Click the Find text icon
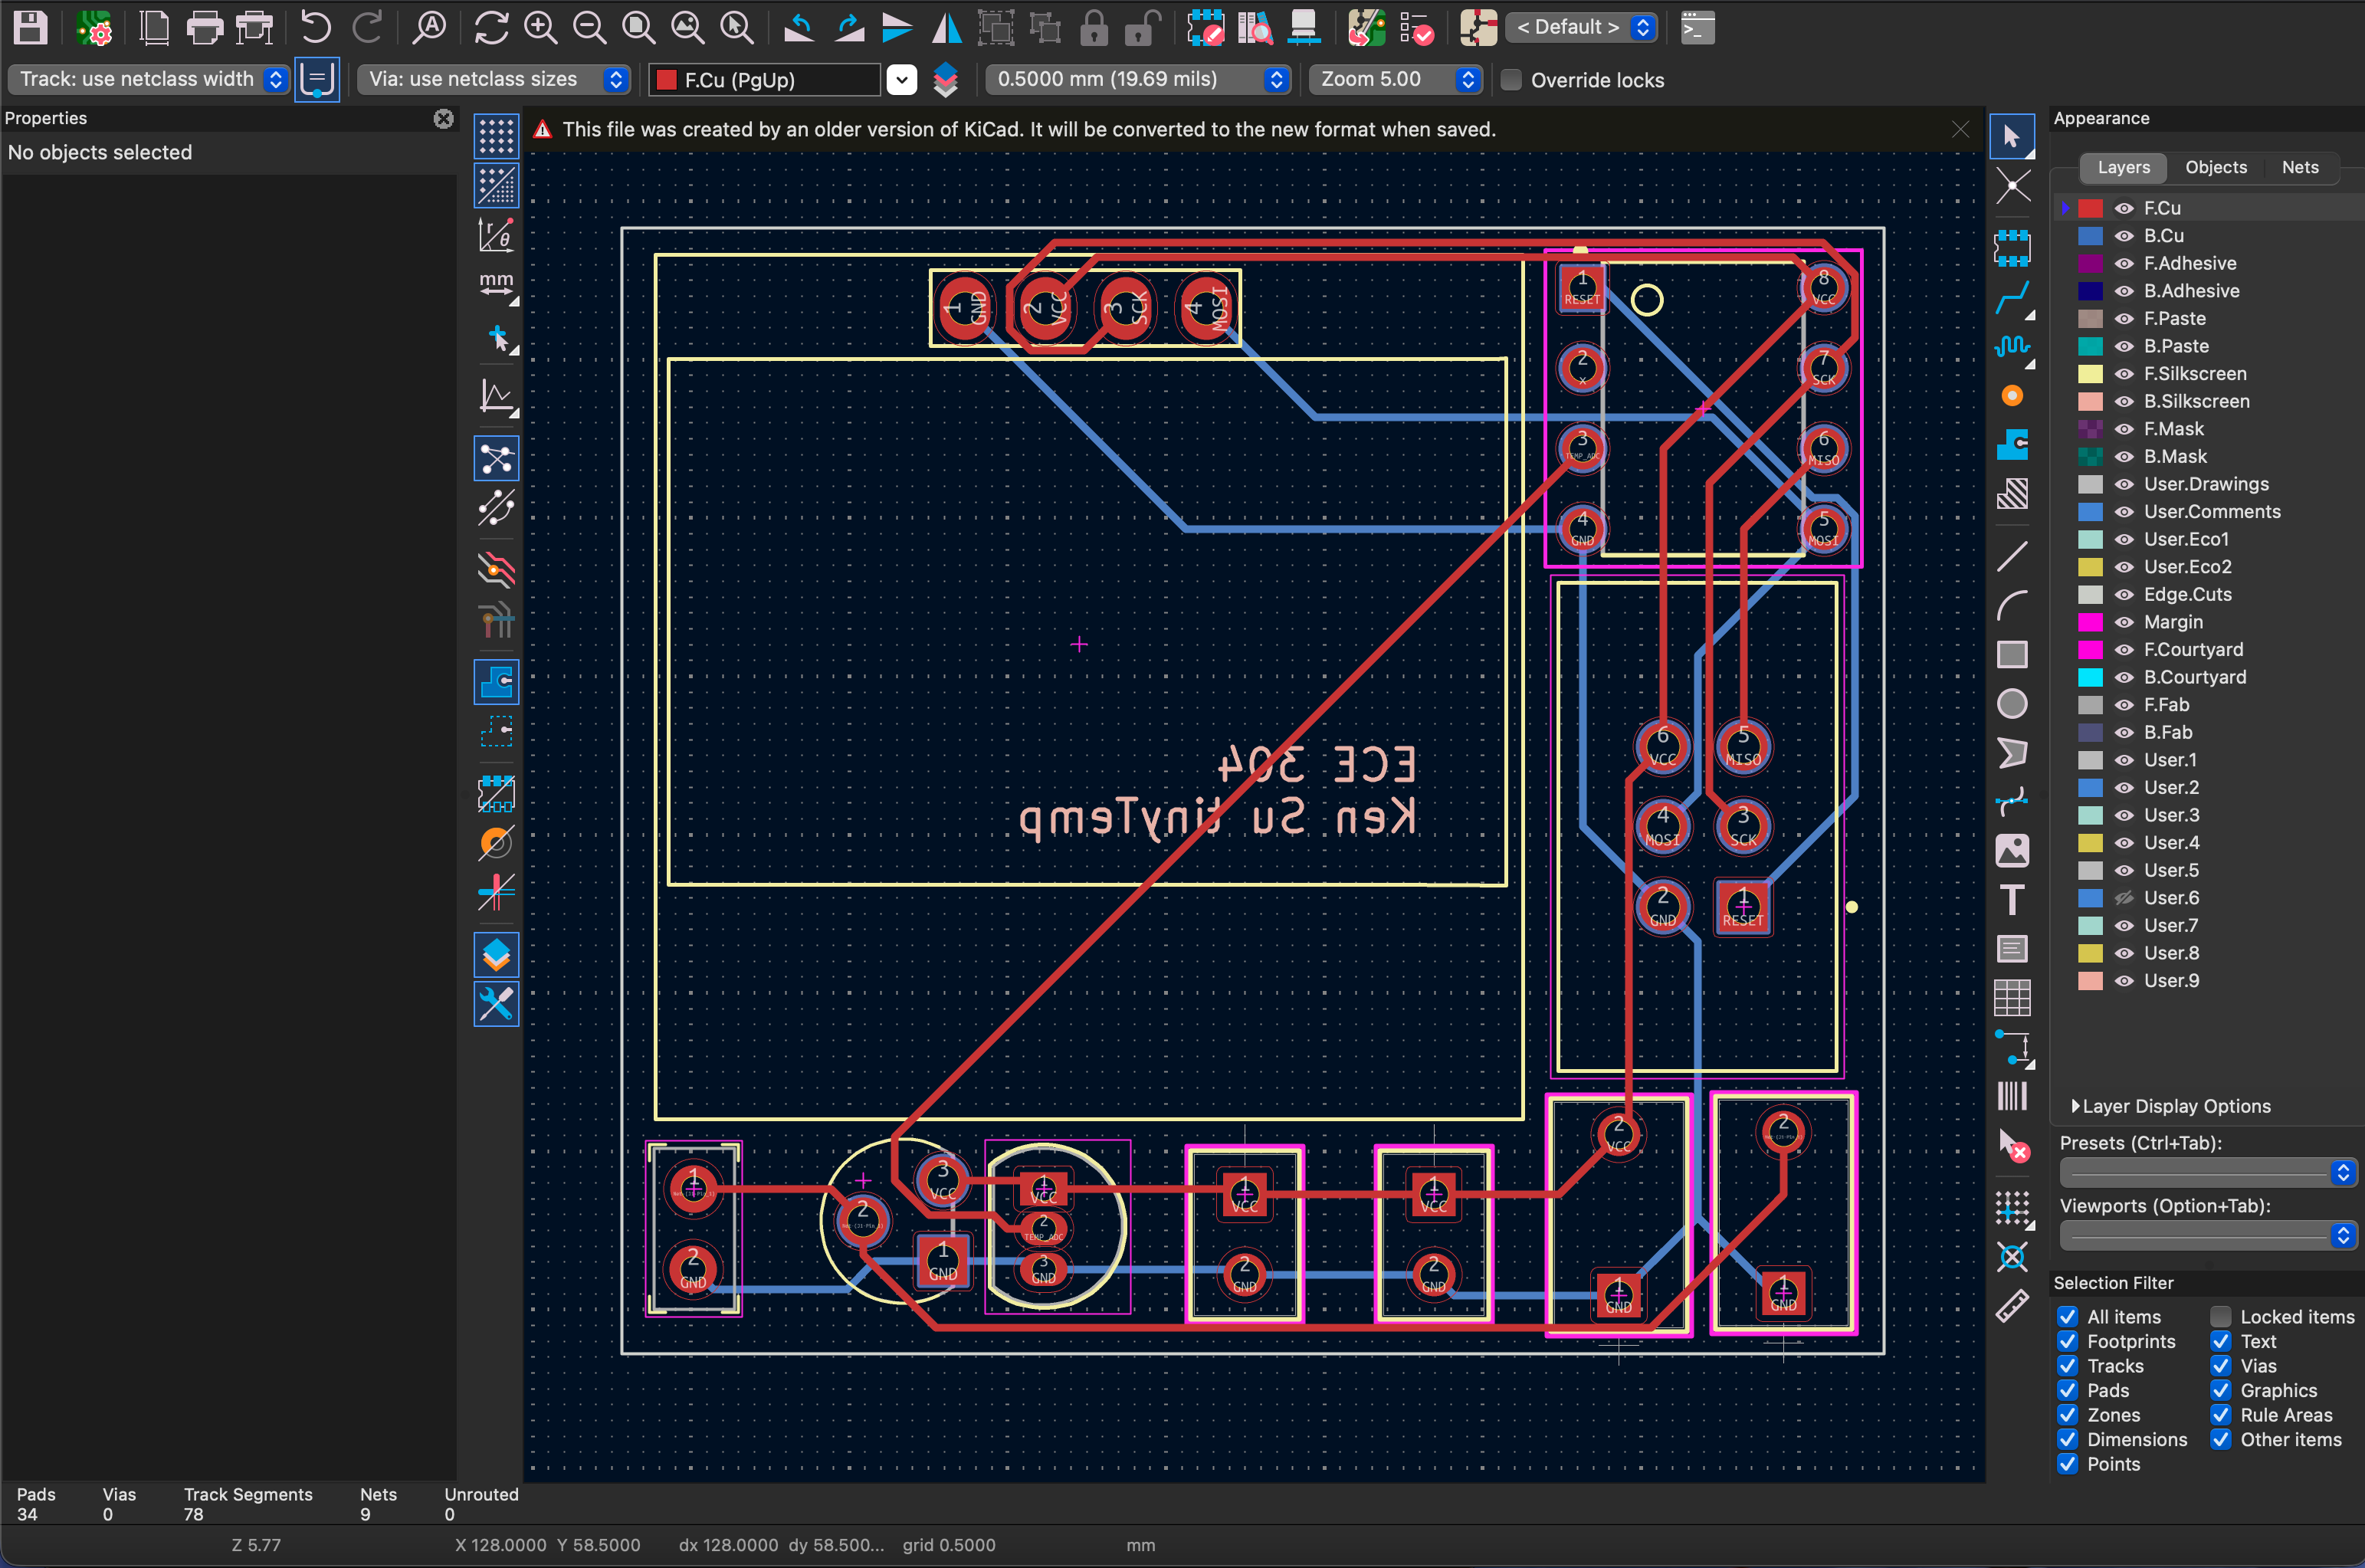The width and height of the screenshot is (2365, 1568). coord(429,27)
